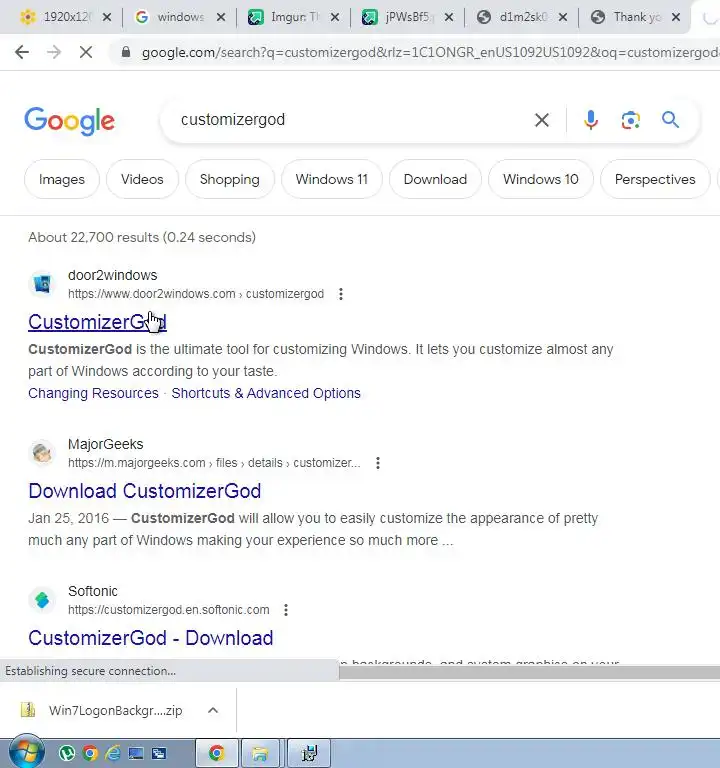The height and width of the screenshot is (768, 720).
Task: Open the CustomizerGod - Download Softonic result
Action: click(151, 638)
